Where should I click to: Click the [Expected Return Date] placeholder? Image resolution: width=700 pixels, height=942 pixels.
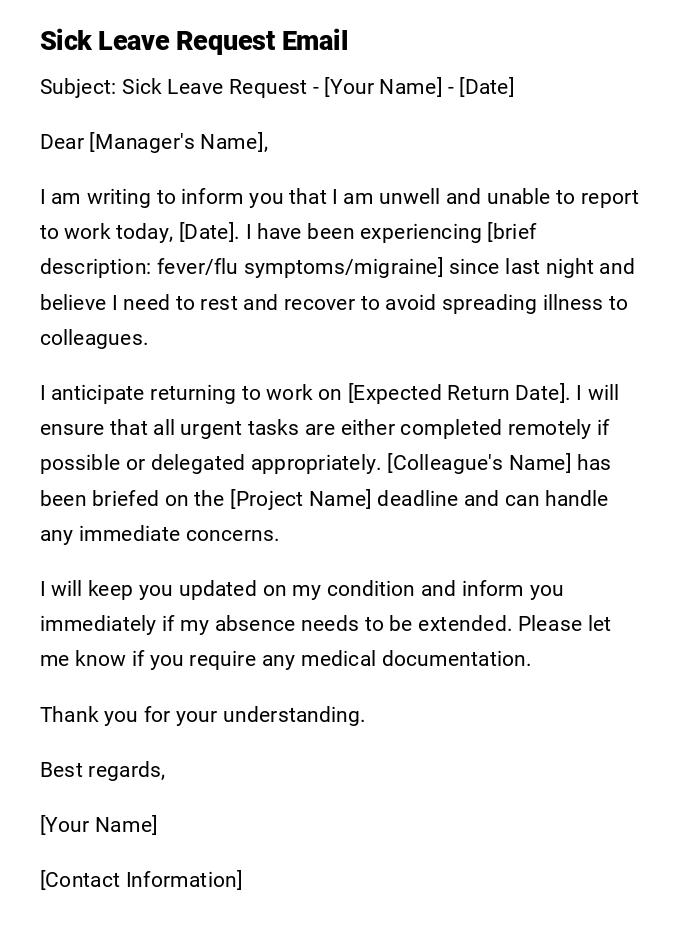point(457,393)
